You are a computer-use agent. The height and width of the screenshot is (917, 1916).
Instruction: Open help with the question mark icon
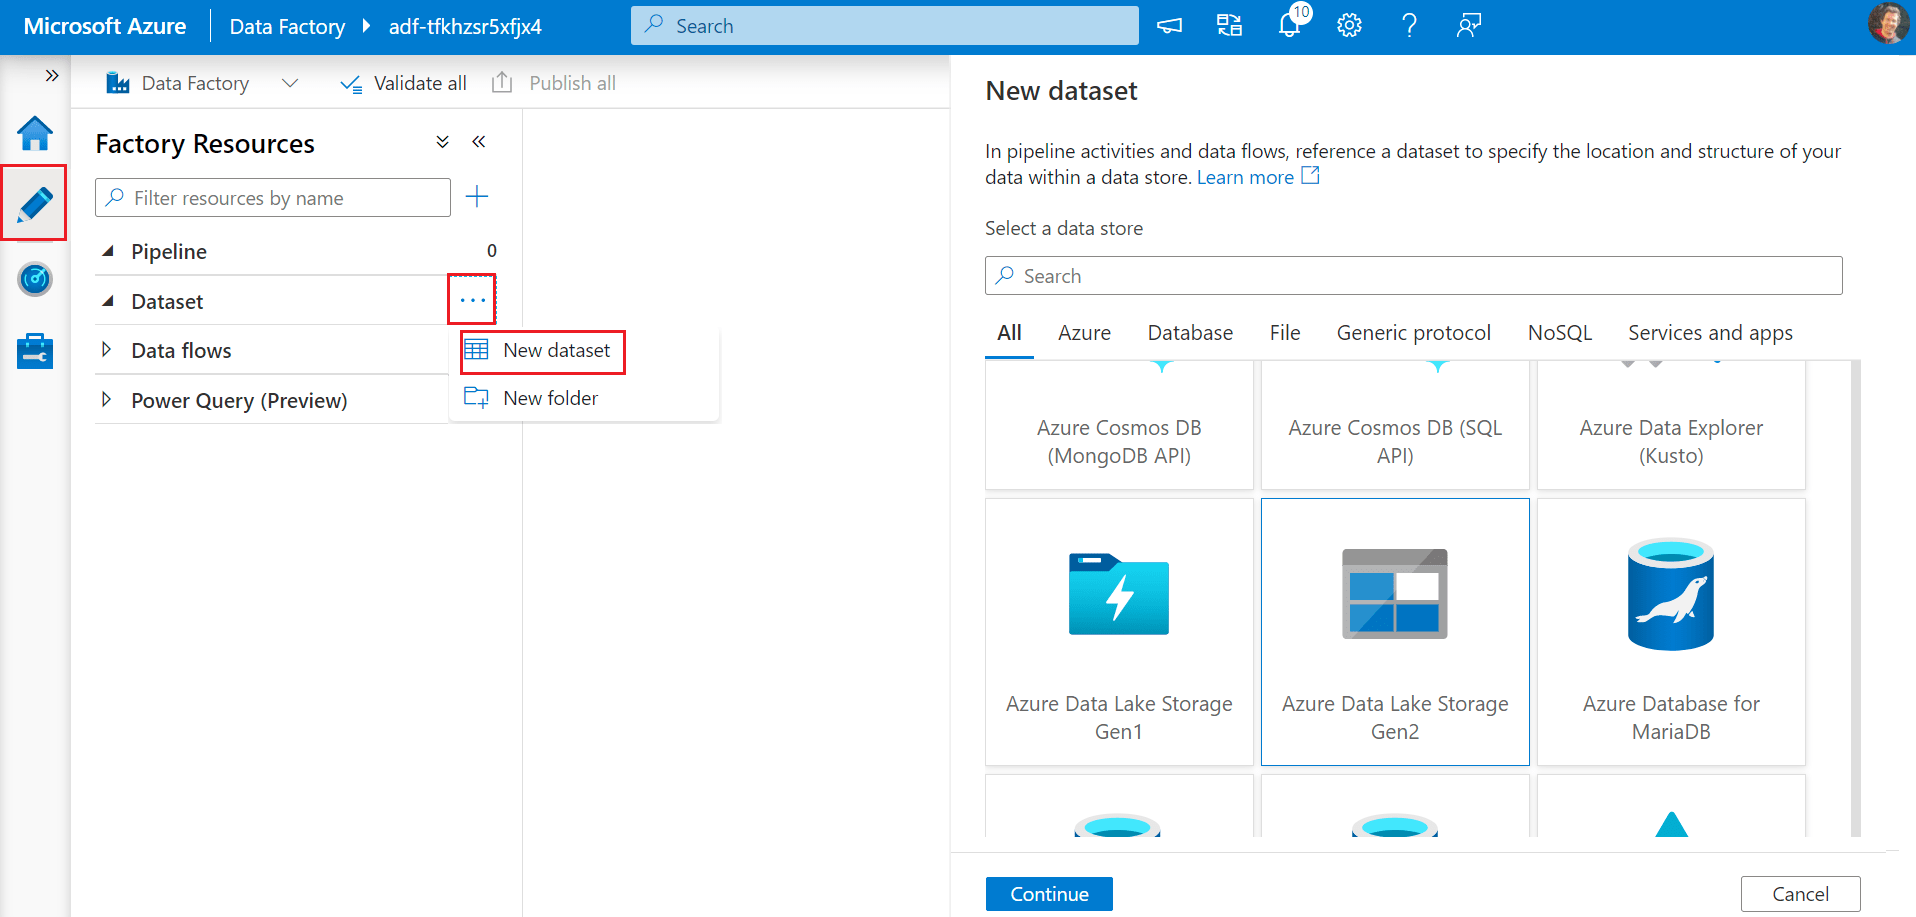coord(1409,25)
